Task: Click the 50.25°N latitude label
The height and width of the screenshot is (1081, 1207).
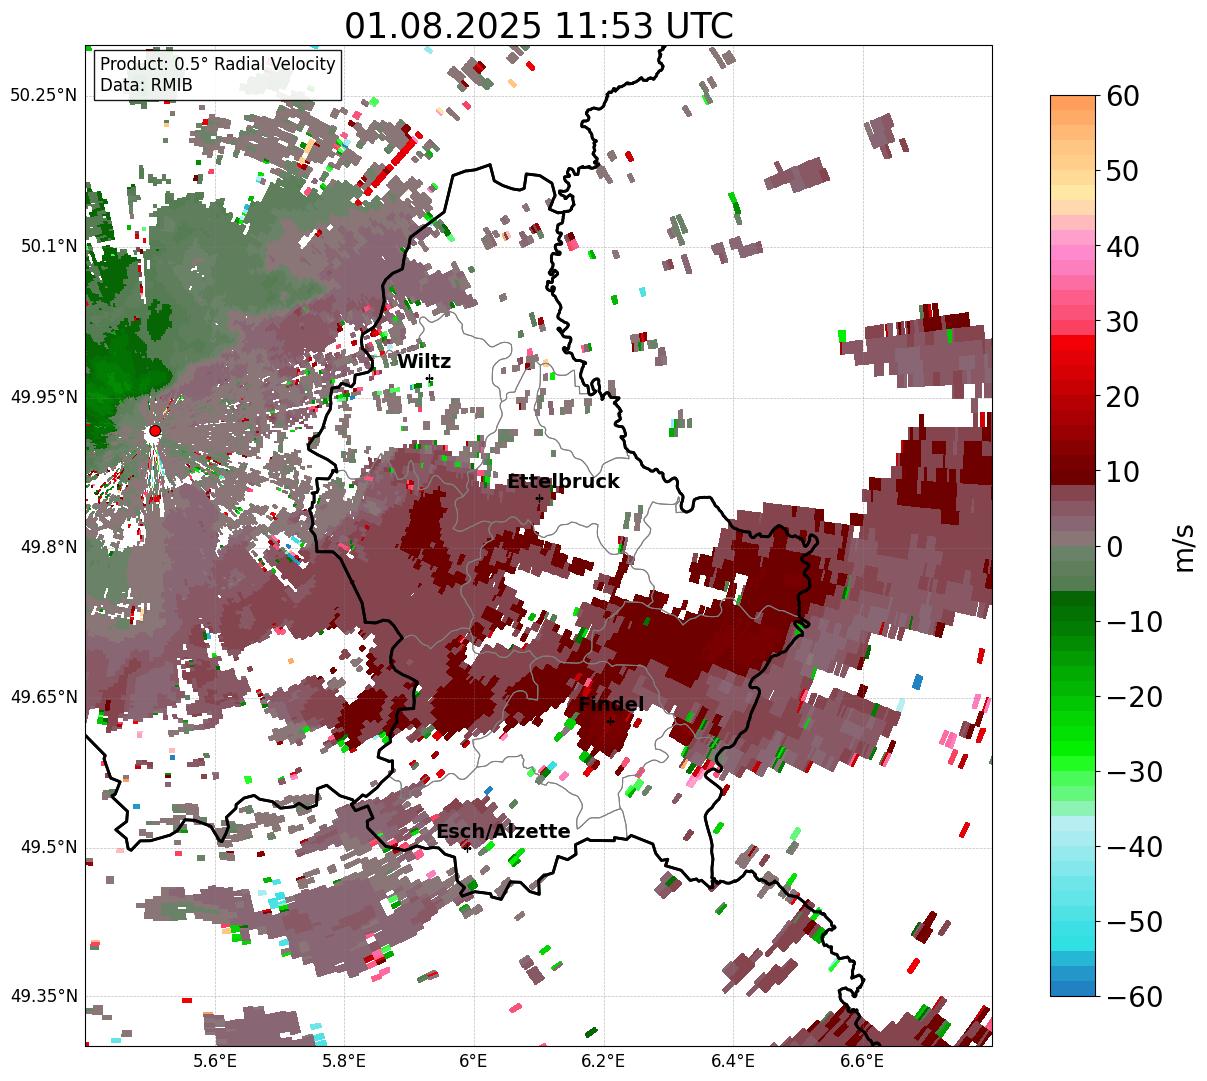Action: pyautogui.click(x=44, y=96)
